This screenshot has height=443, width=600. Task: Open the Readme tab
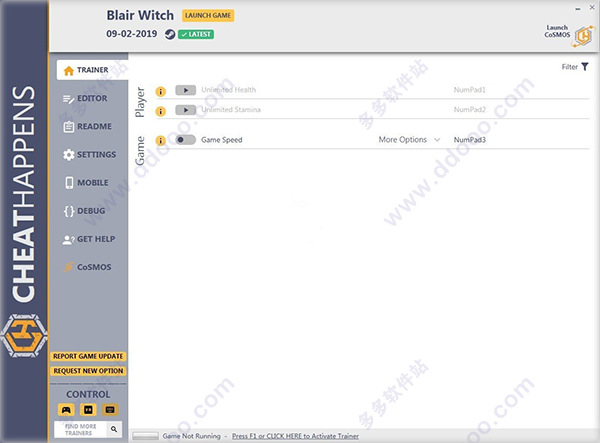(x=87, y=126)
